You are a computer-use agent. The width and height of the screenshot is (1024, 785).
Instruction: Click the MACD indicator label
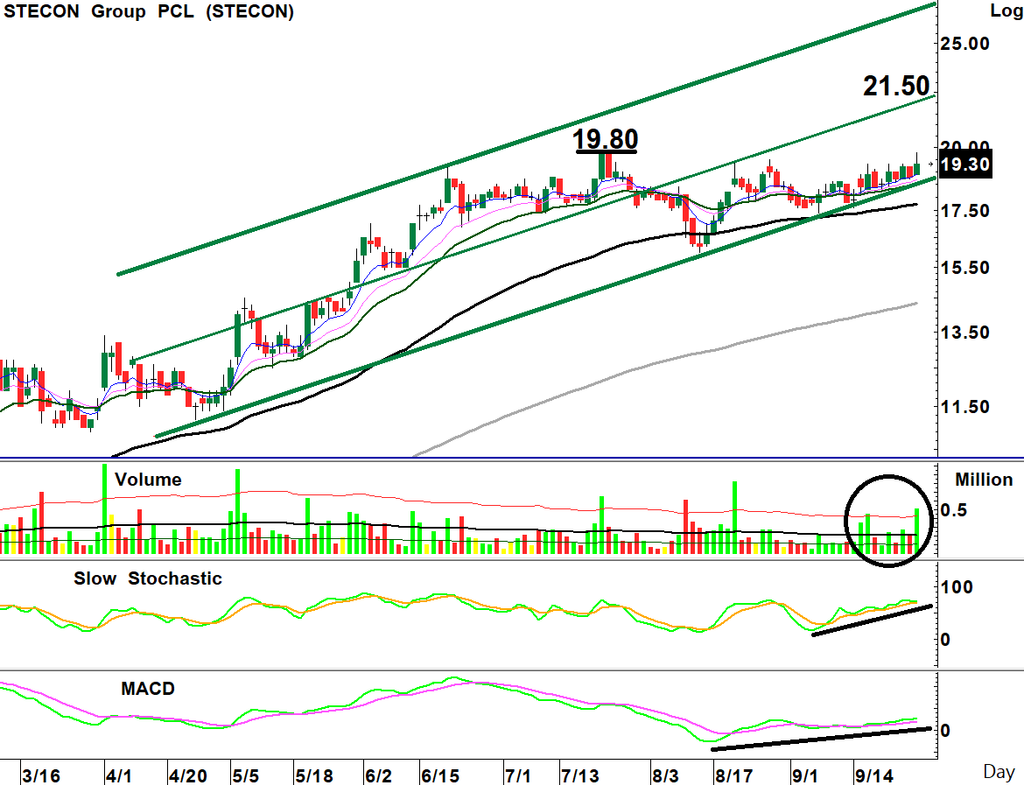pos(148,688)
